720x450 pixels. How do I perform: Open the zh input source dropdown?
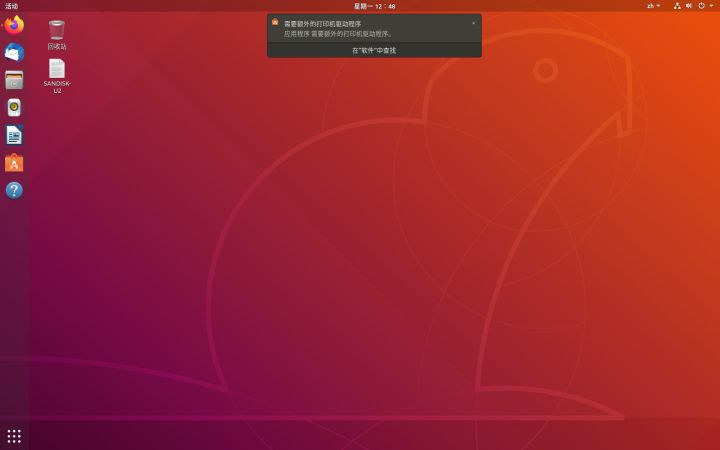[x=653, y=6]
